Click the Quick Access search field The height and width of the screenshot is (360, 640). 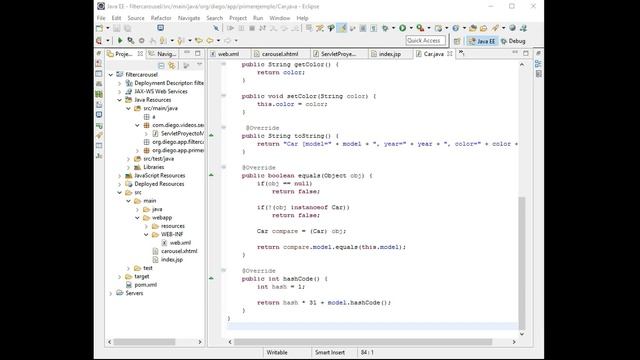click(426, 40)
